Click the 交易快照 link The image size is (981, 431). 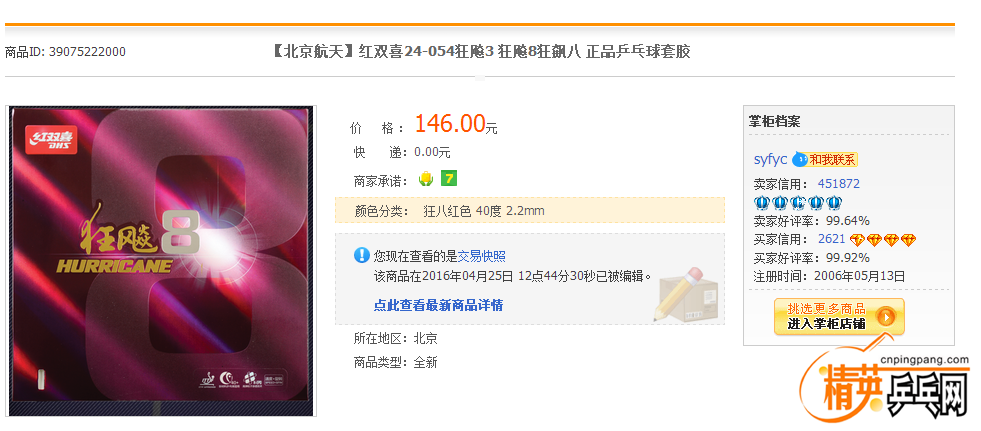click(482, 256)
